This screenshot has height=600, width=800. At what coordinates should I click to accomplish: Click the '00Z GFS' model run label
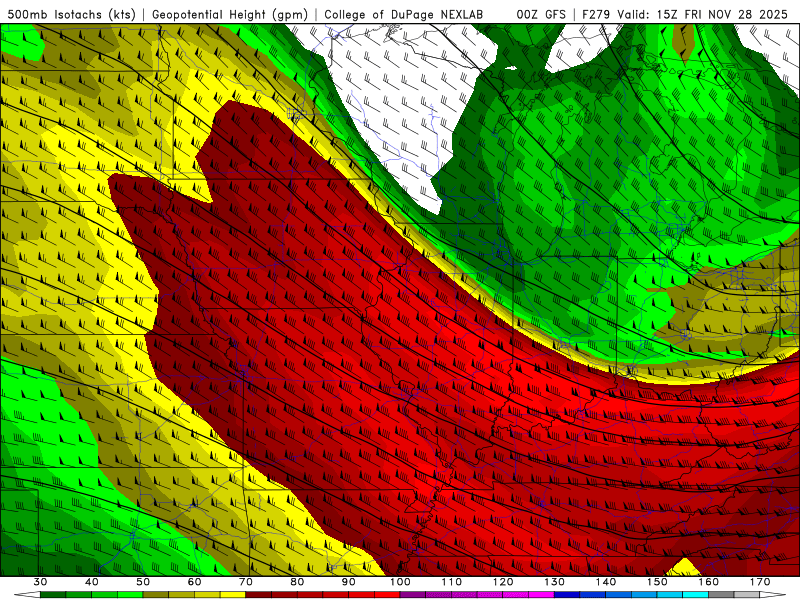point(541,15)
